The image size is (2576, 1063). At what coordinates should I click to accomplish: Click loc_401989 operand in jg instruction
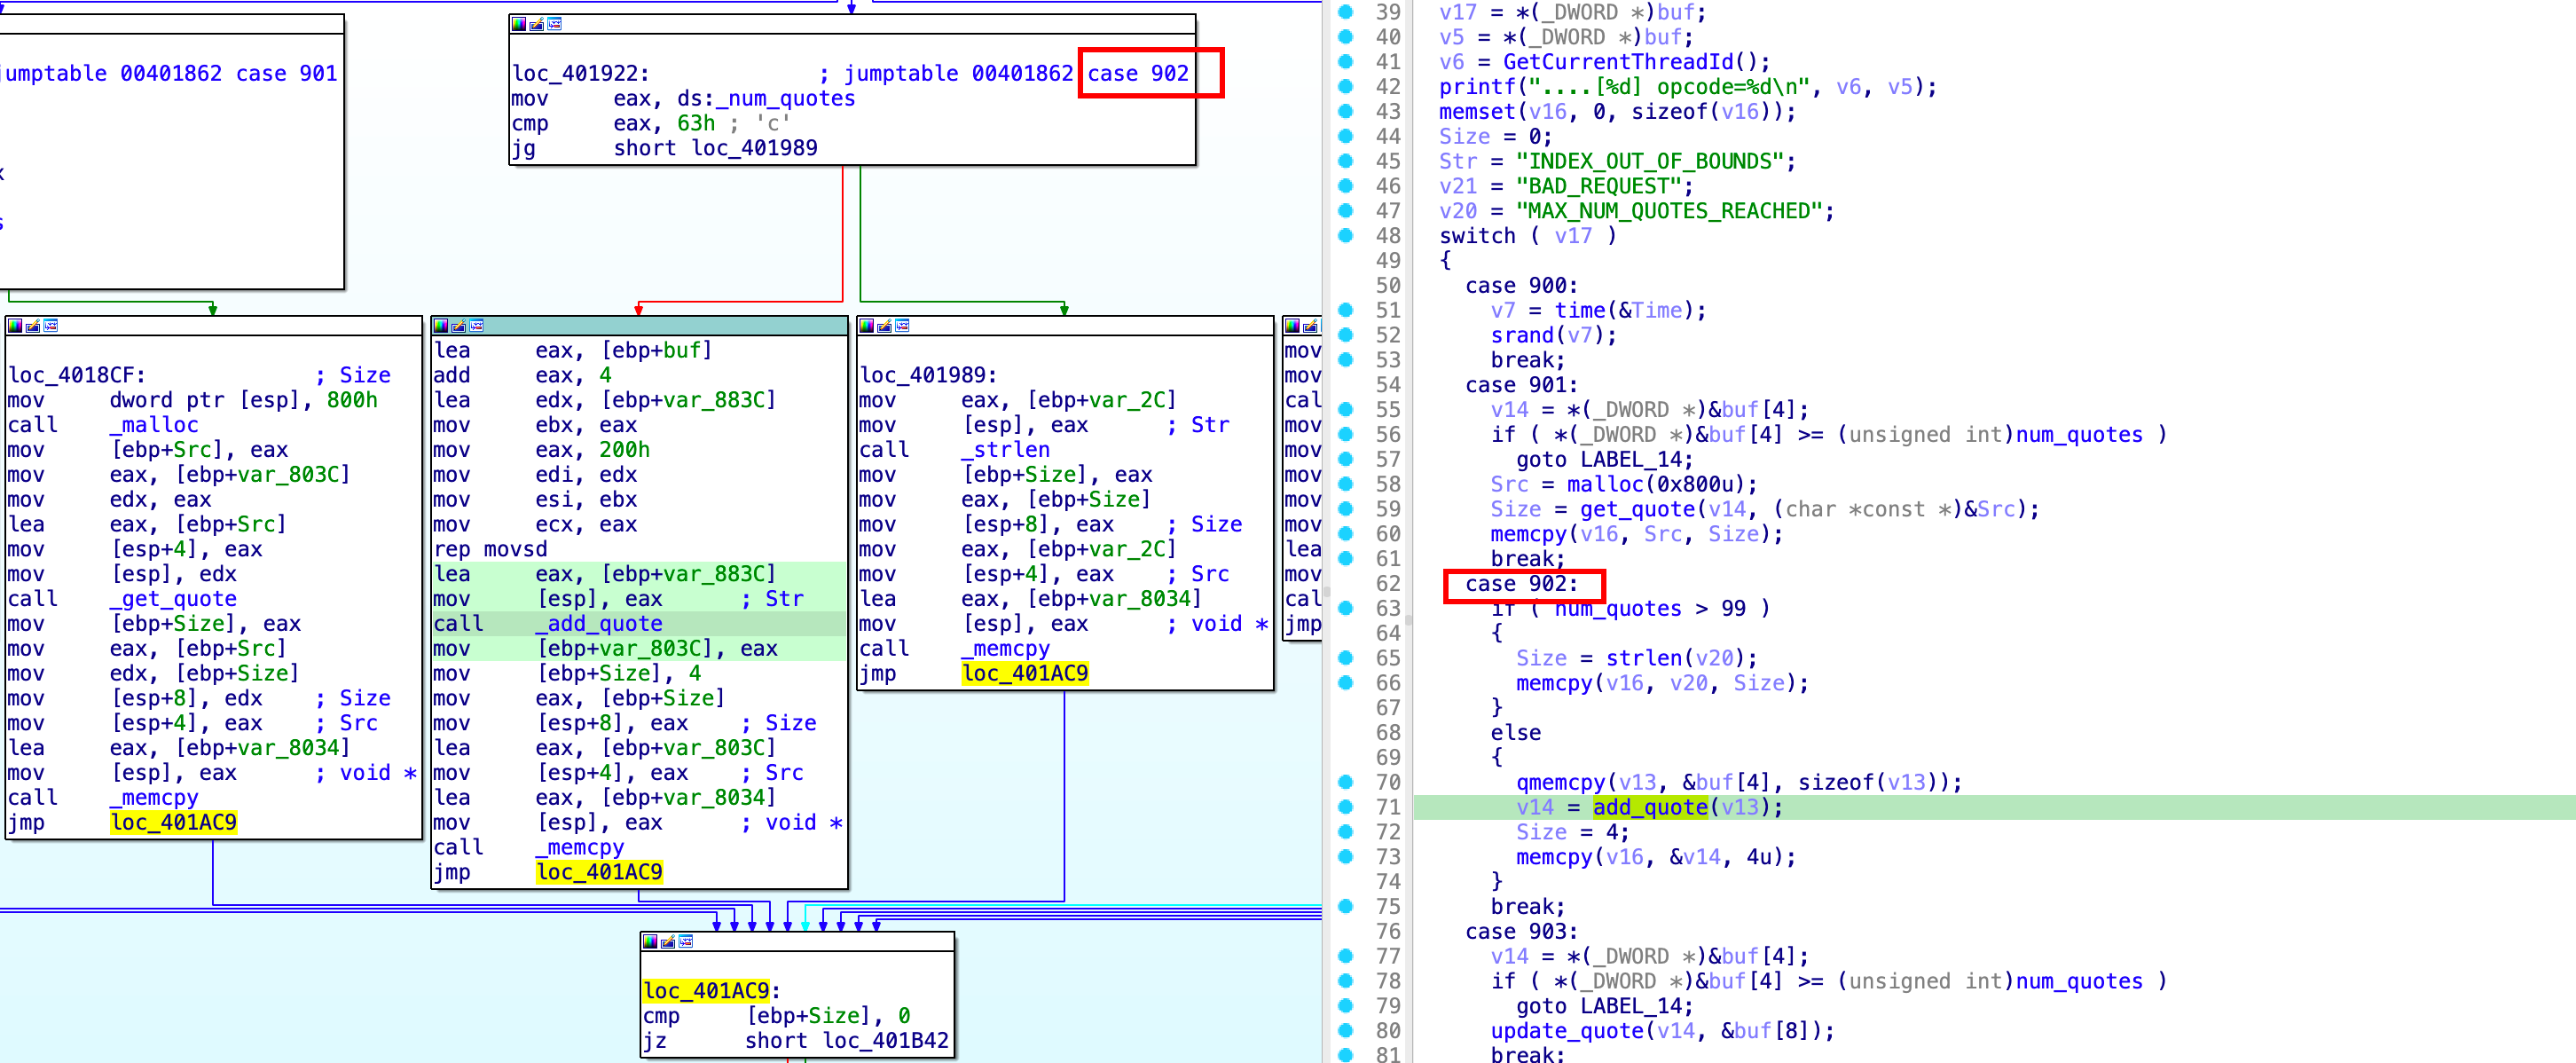coord(755,148)
